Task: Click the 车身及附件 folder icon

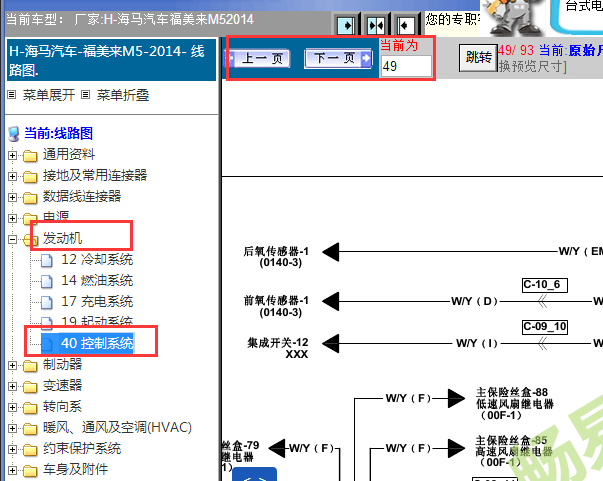Action: [30, 471]
